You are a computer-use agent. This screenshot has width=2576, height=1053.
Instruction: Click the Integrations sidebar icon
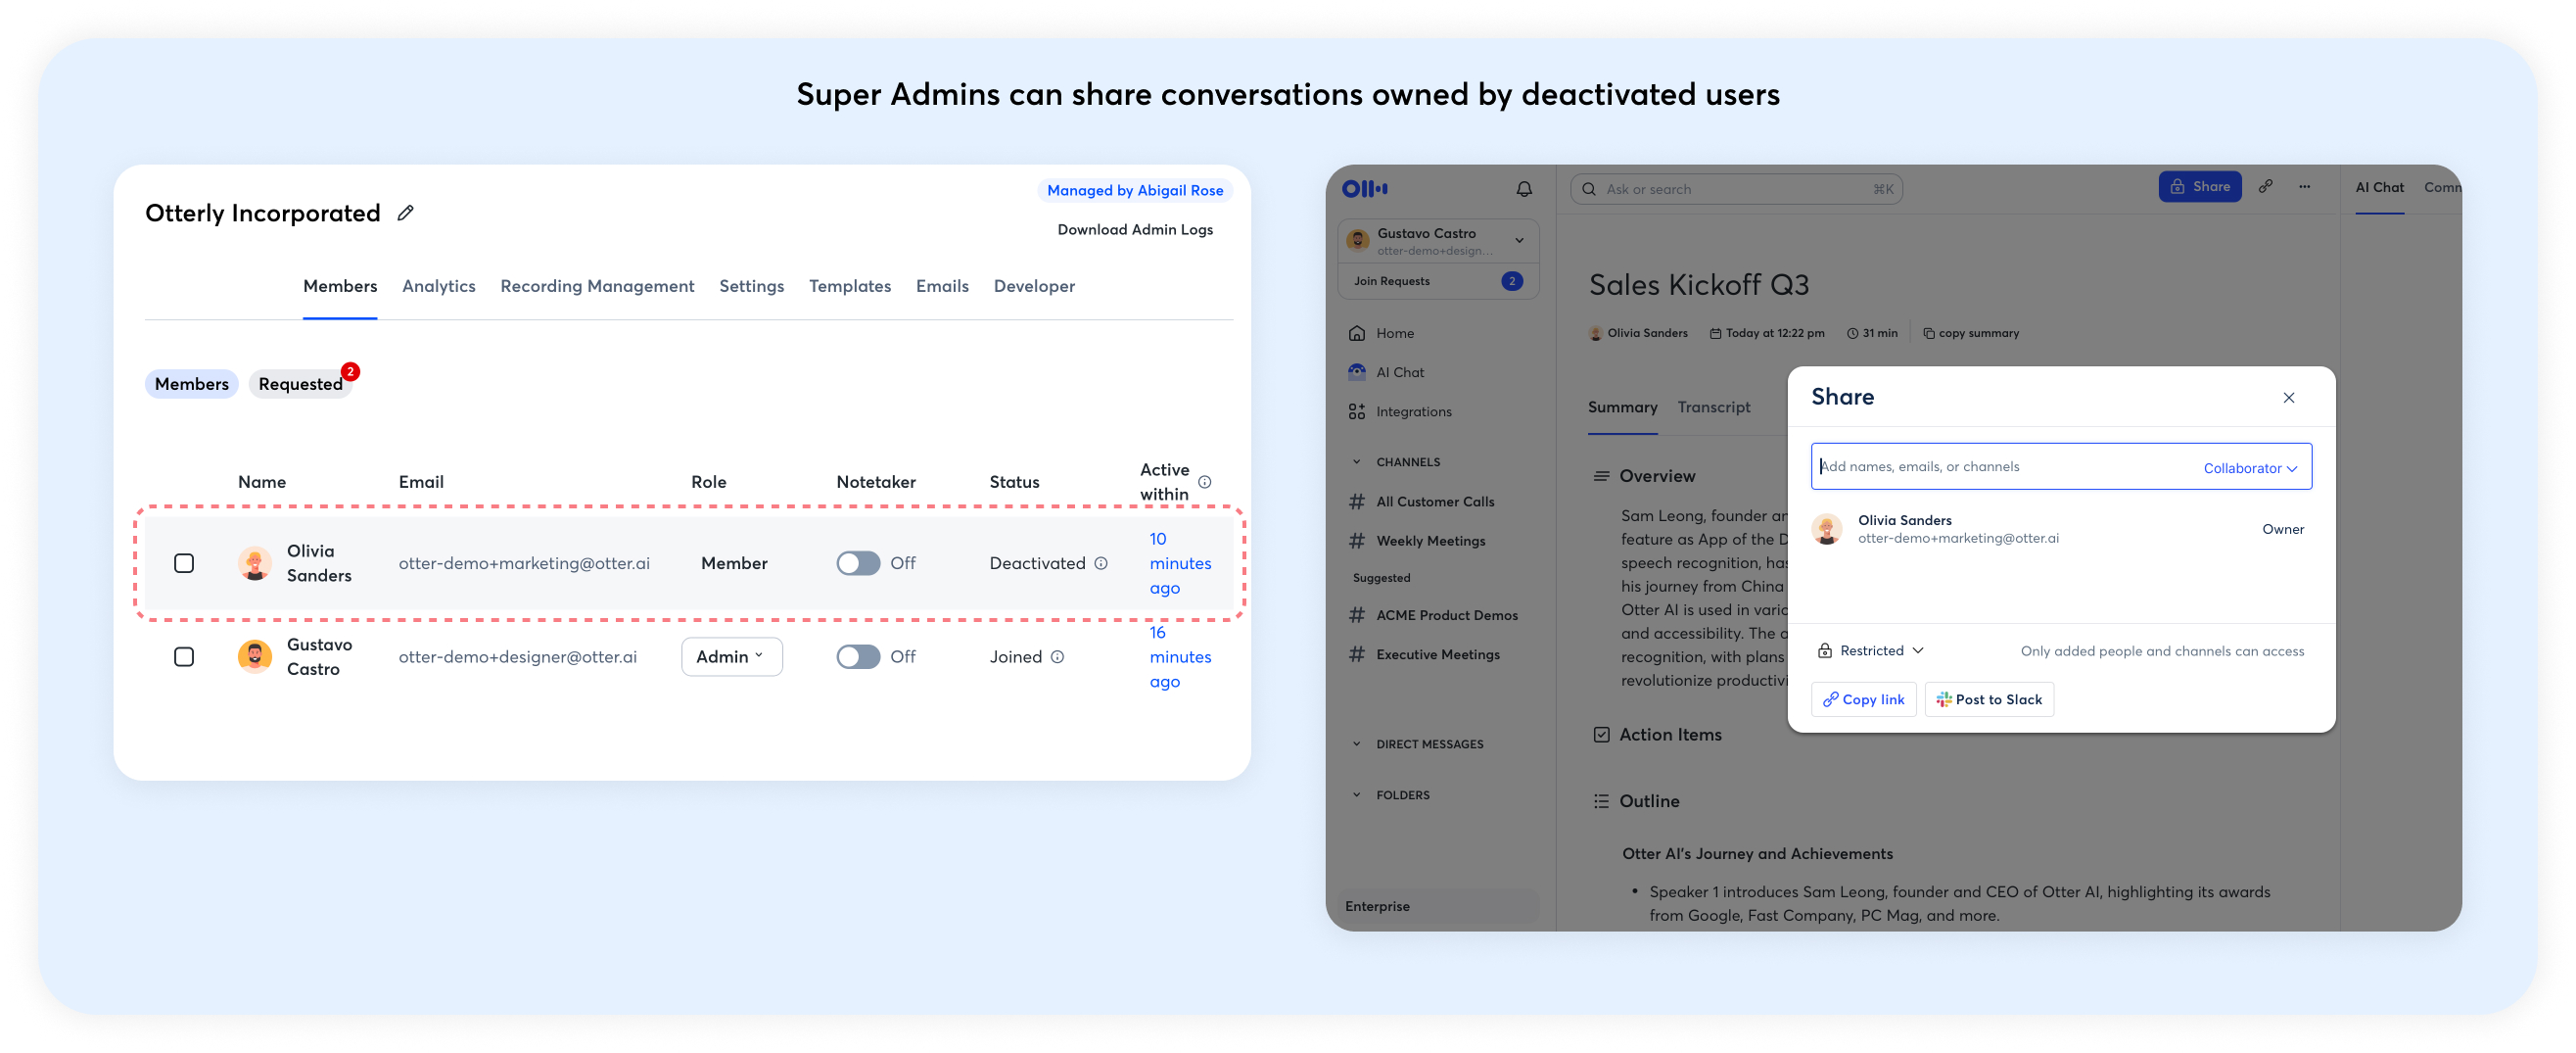(x=1356, y=411)
